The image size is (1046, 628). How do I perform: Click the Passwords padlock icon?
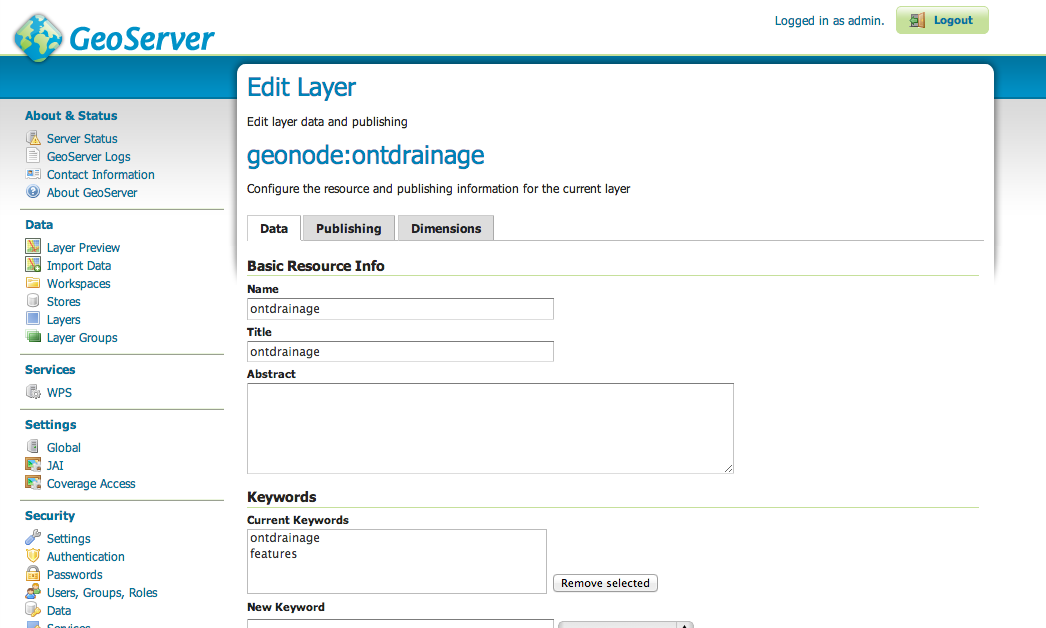click(33, 573)
